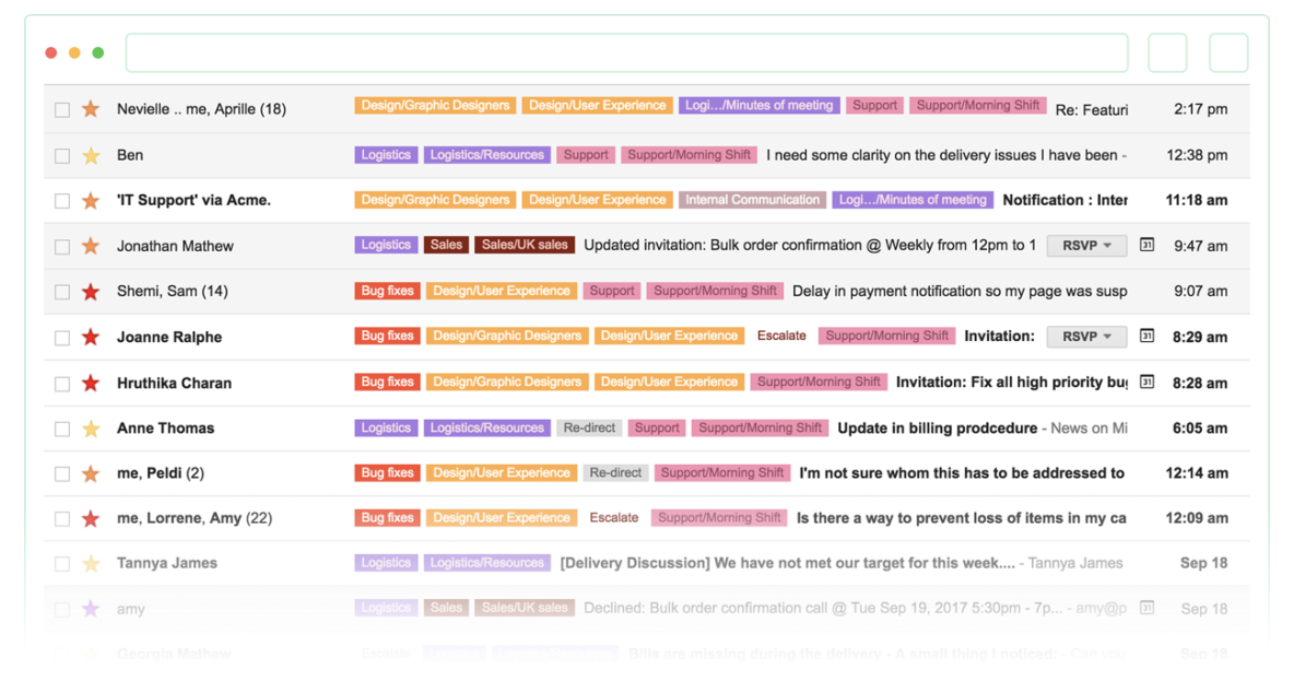
Task: Open RSVP dropdown on Jonathan Mathew's invitation
Action: [1086, 245]
